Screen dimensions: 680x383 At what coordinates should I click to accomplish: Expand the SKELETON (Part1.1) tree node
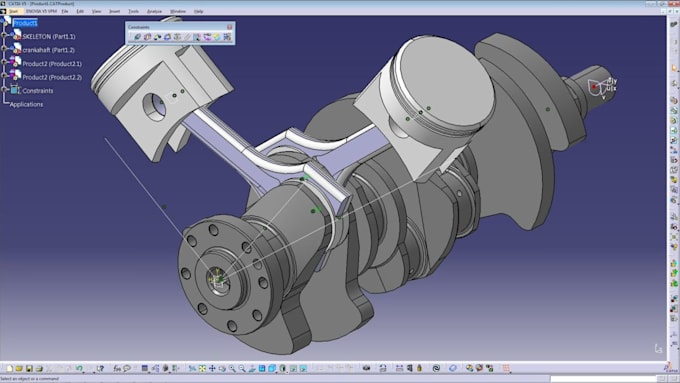tap(4, 35)
